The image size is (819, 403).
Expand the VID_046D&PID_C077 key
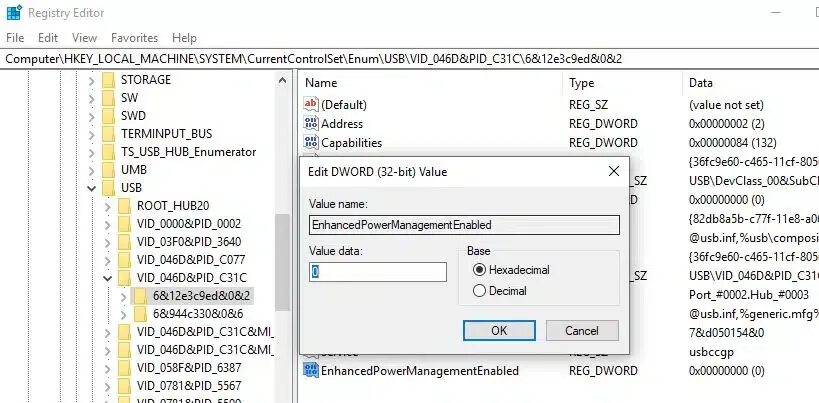(x=108, y=260)
